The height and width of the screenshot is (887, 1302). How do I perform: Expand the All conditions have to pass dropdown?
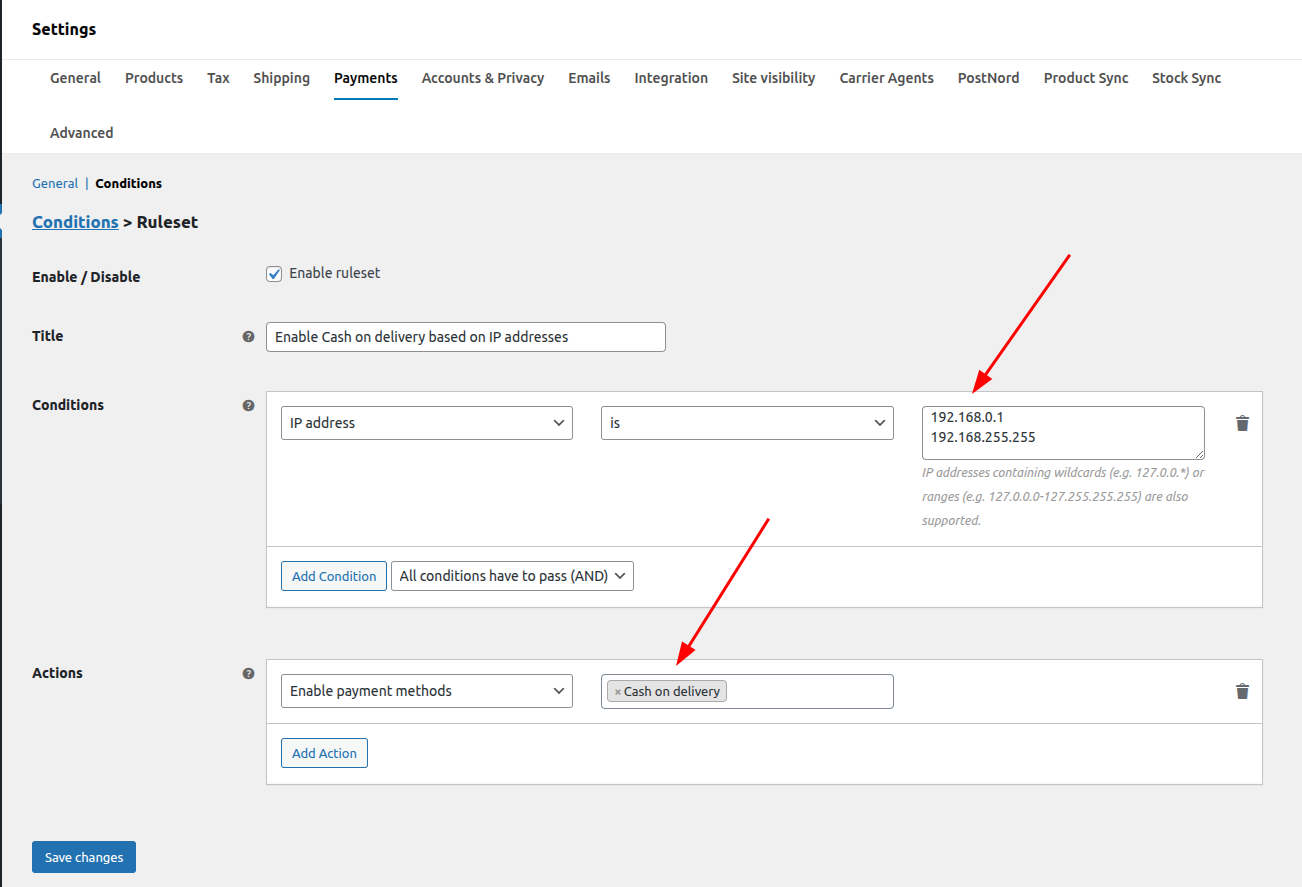click(512, 576)
